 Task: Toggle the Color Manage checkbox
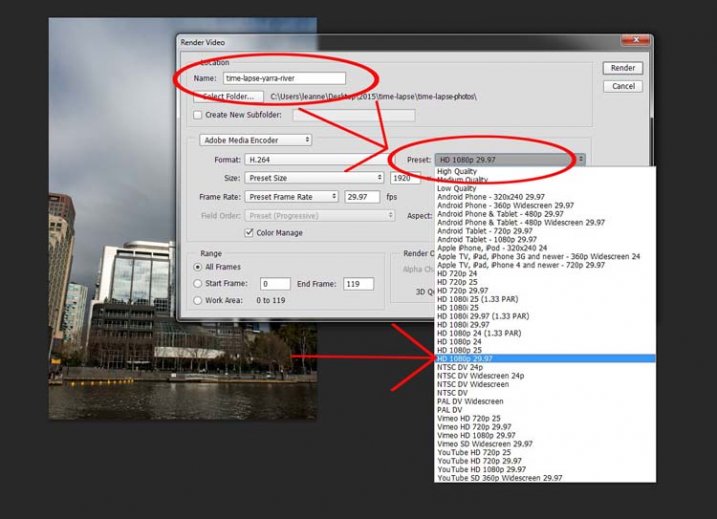249,233
